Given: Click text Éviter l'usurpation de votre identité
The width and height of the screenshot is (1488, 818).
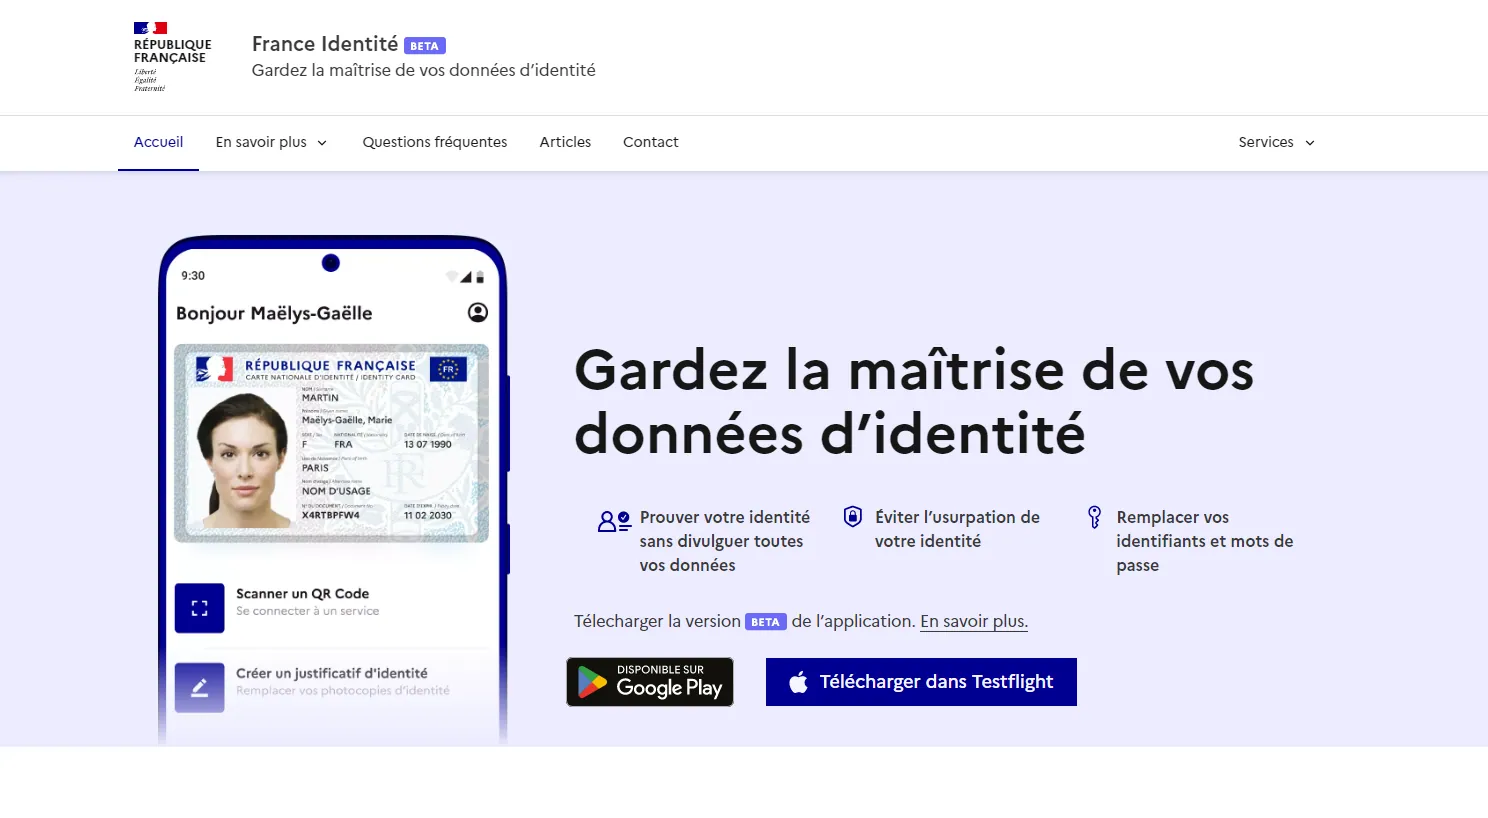Looking at the screenshot, I should tap(957, 529).
